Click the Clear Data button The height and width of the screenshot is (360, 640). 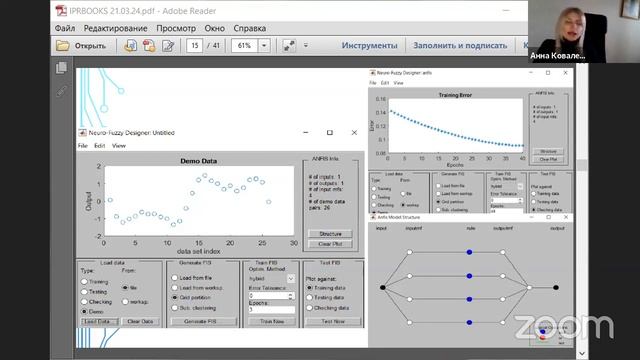point(140,322)
